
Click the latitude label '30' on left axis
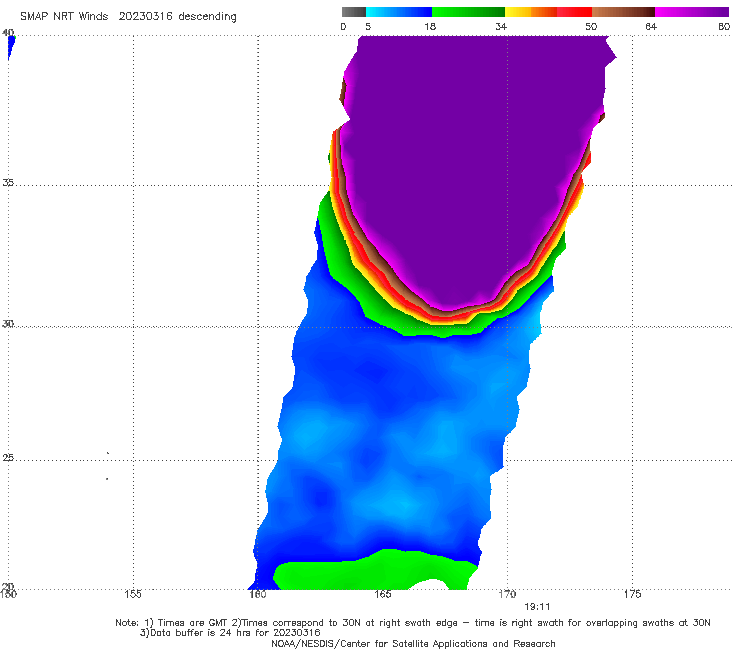[8, 324]
